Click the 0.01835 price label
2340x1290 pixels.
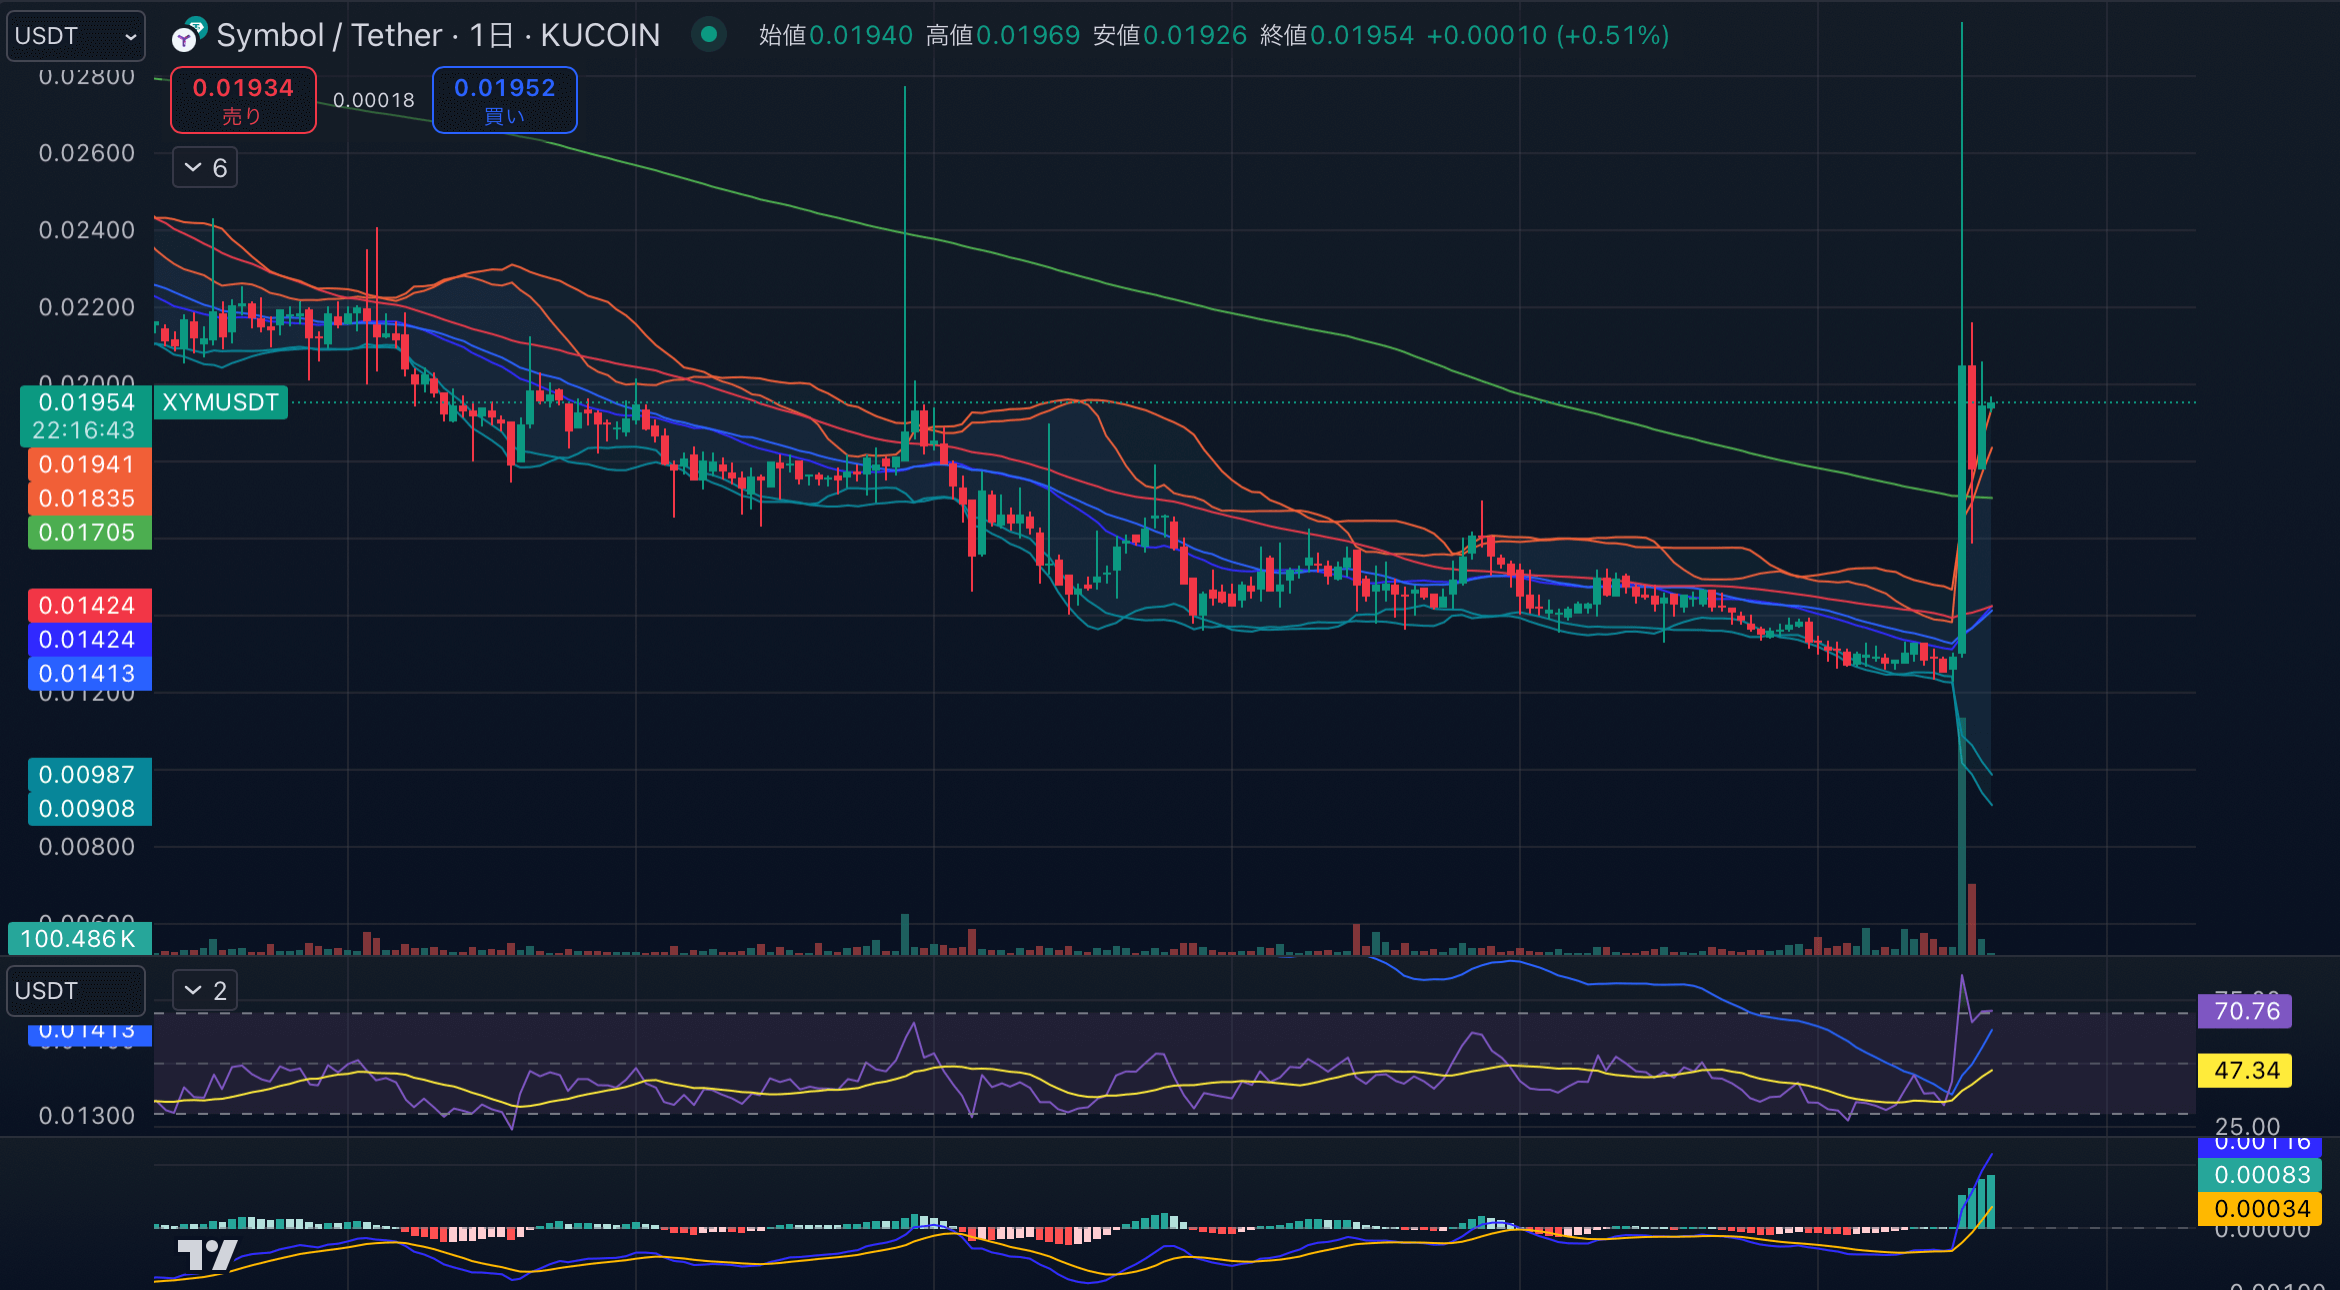pyautogui.click(x=88, y=498)
